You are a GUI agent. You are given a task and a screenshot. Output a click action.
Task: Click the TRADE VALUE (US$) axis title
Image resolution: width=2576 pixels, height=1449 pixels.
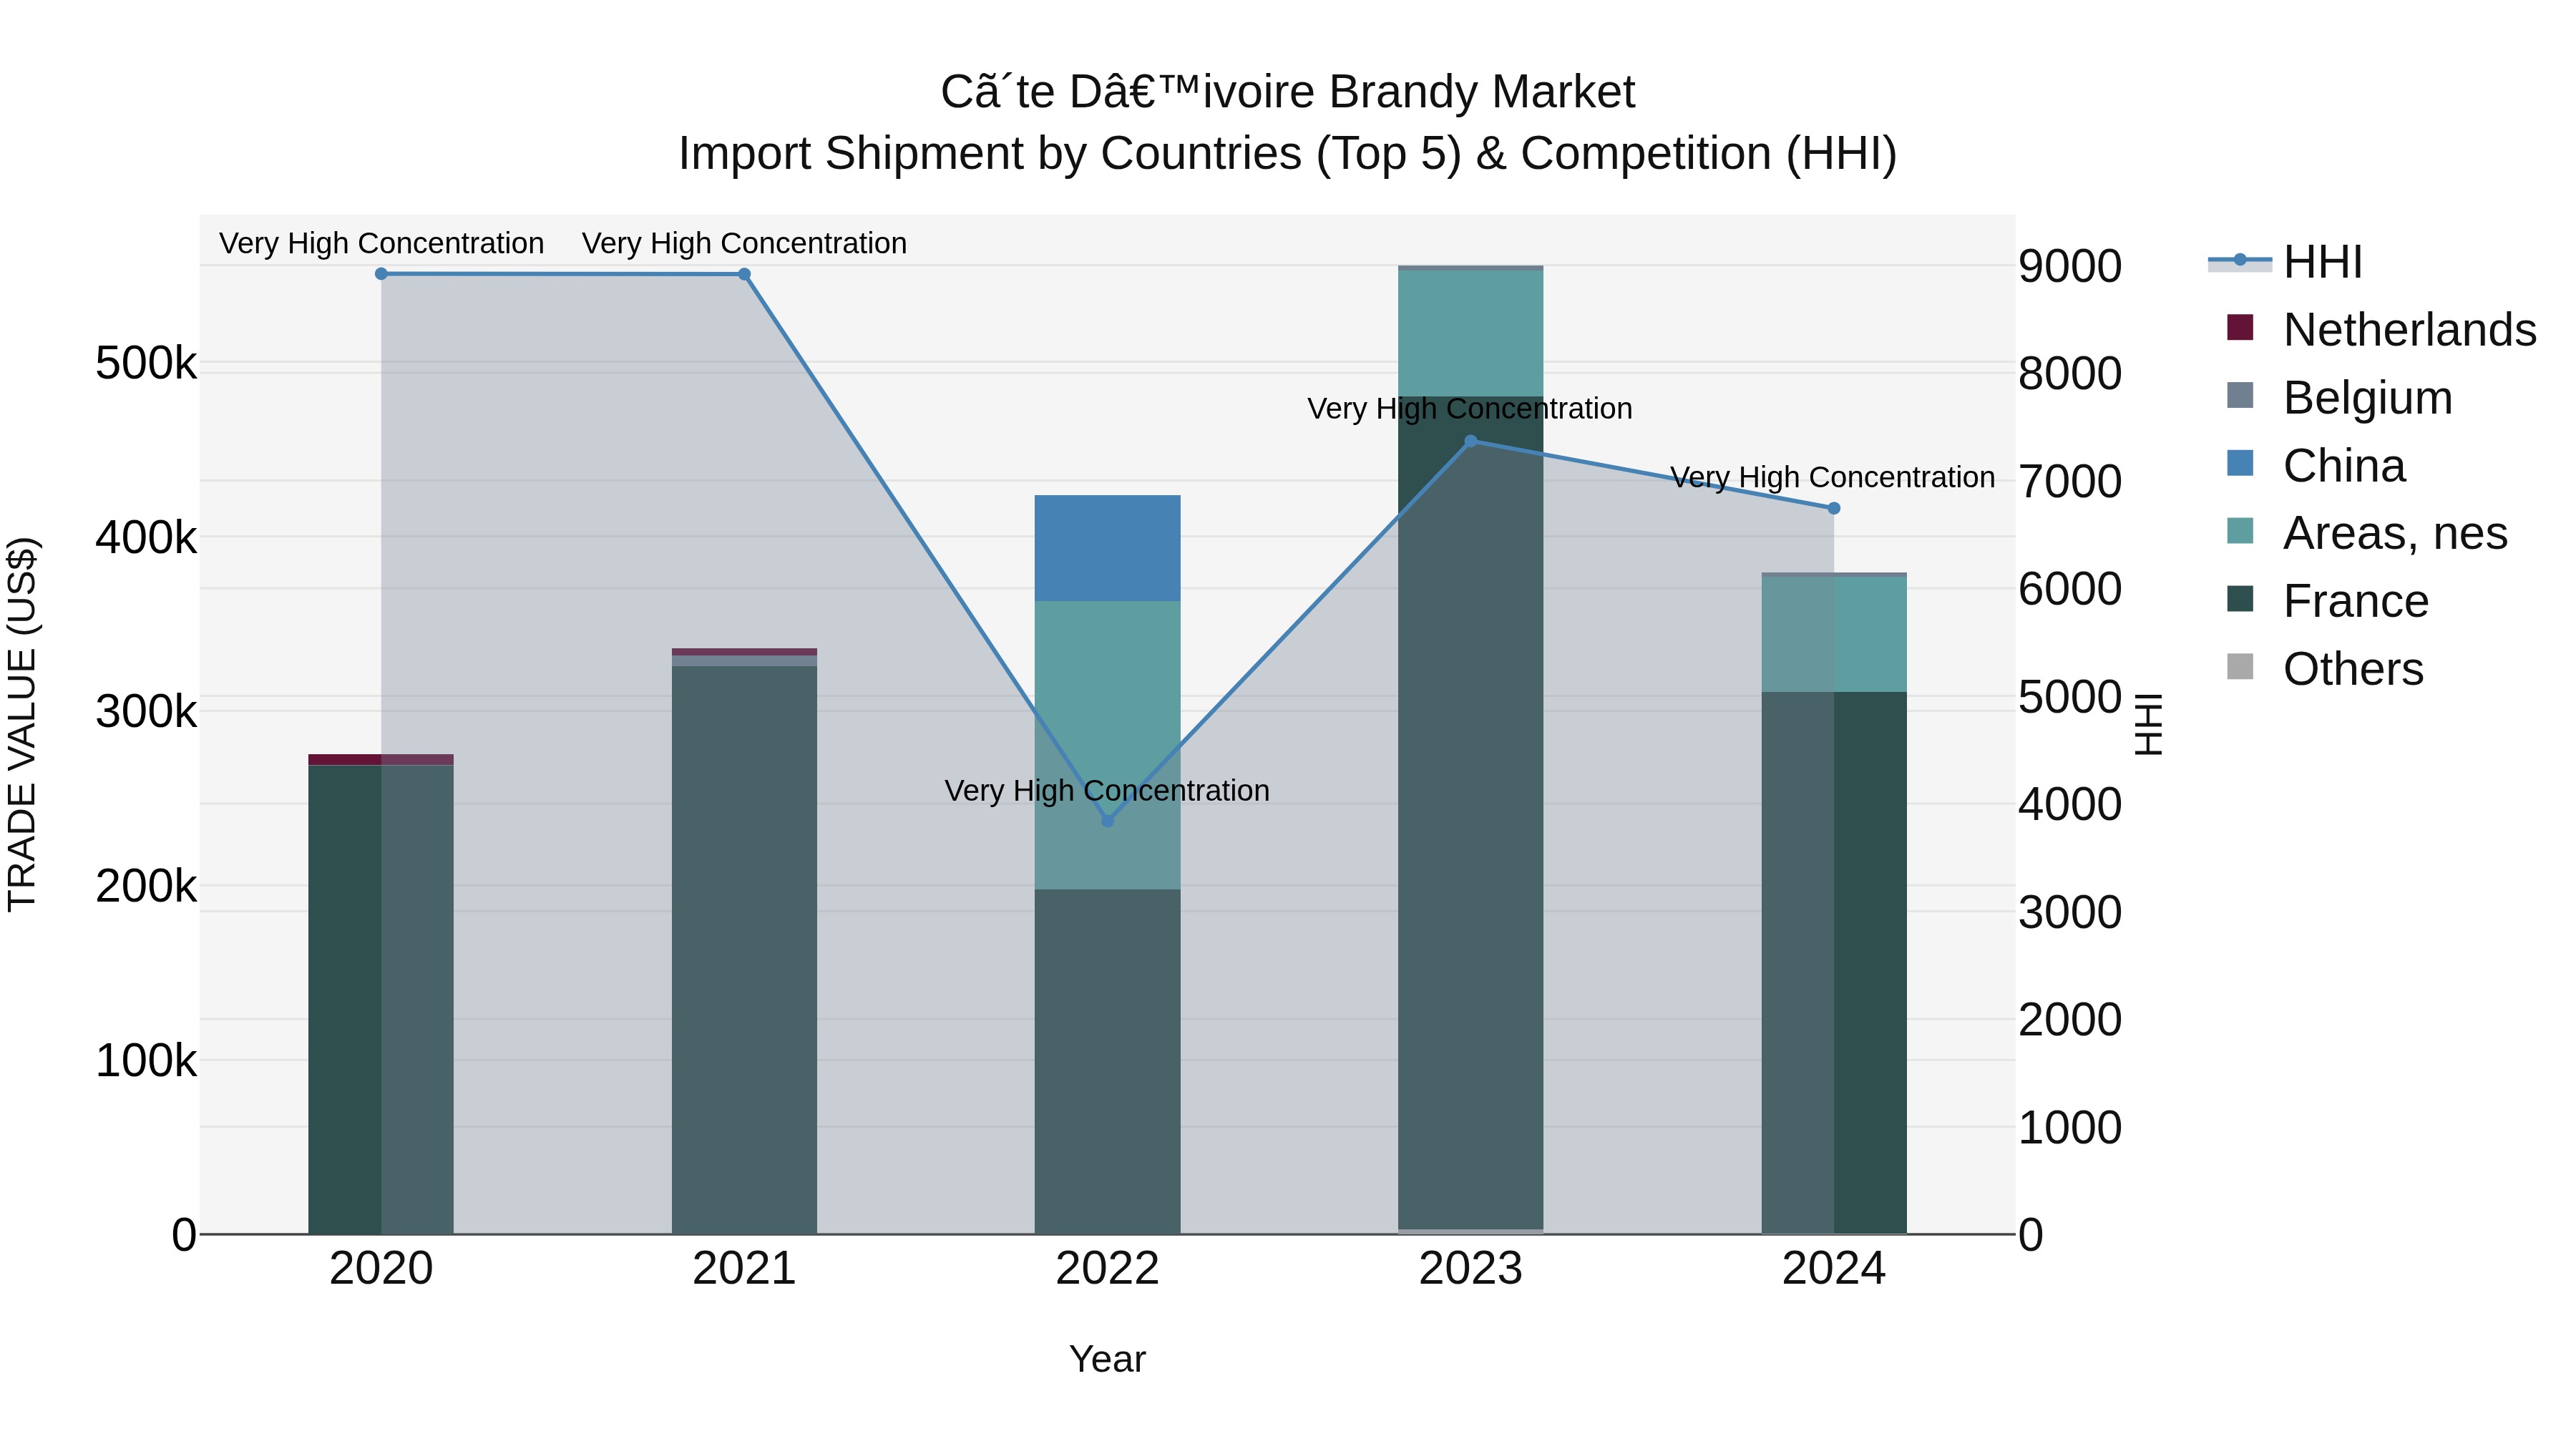point(22,724)
